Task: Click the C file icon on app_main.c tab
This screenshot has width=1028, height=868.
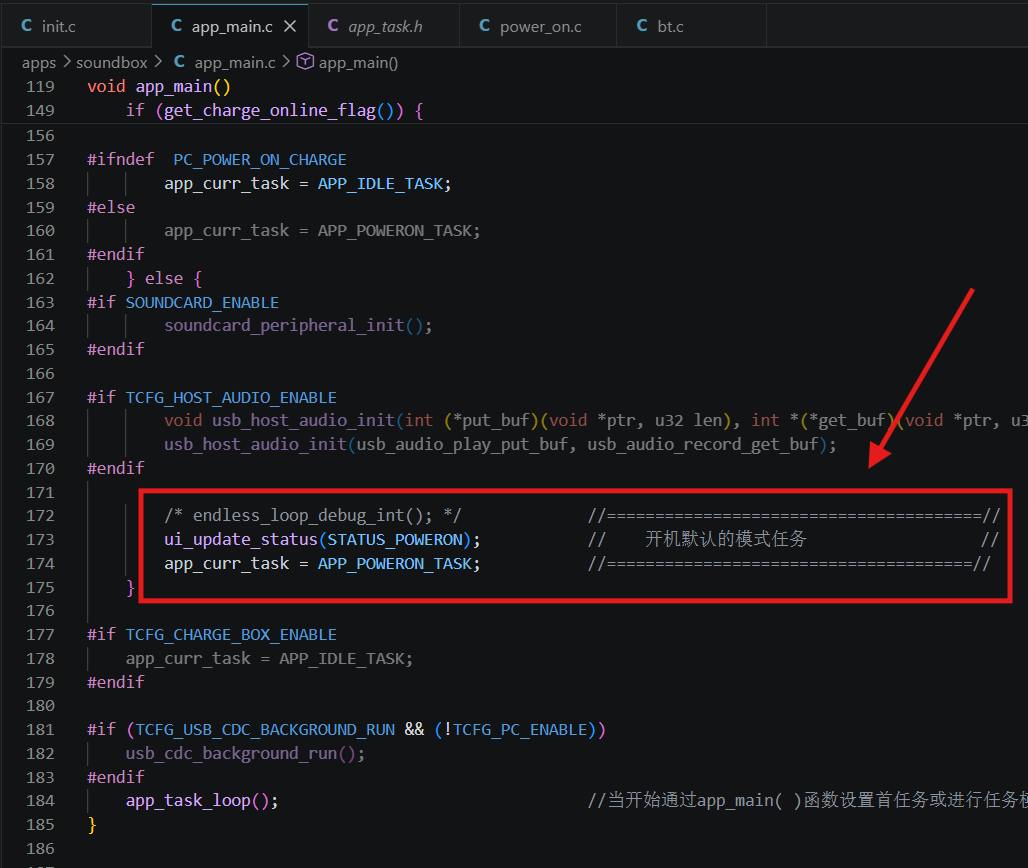Action: [x=176, y=26]
